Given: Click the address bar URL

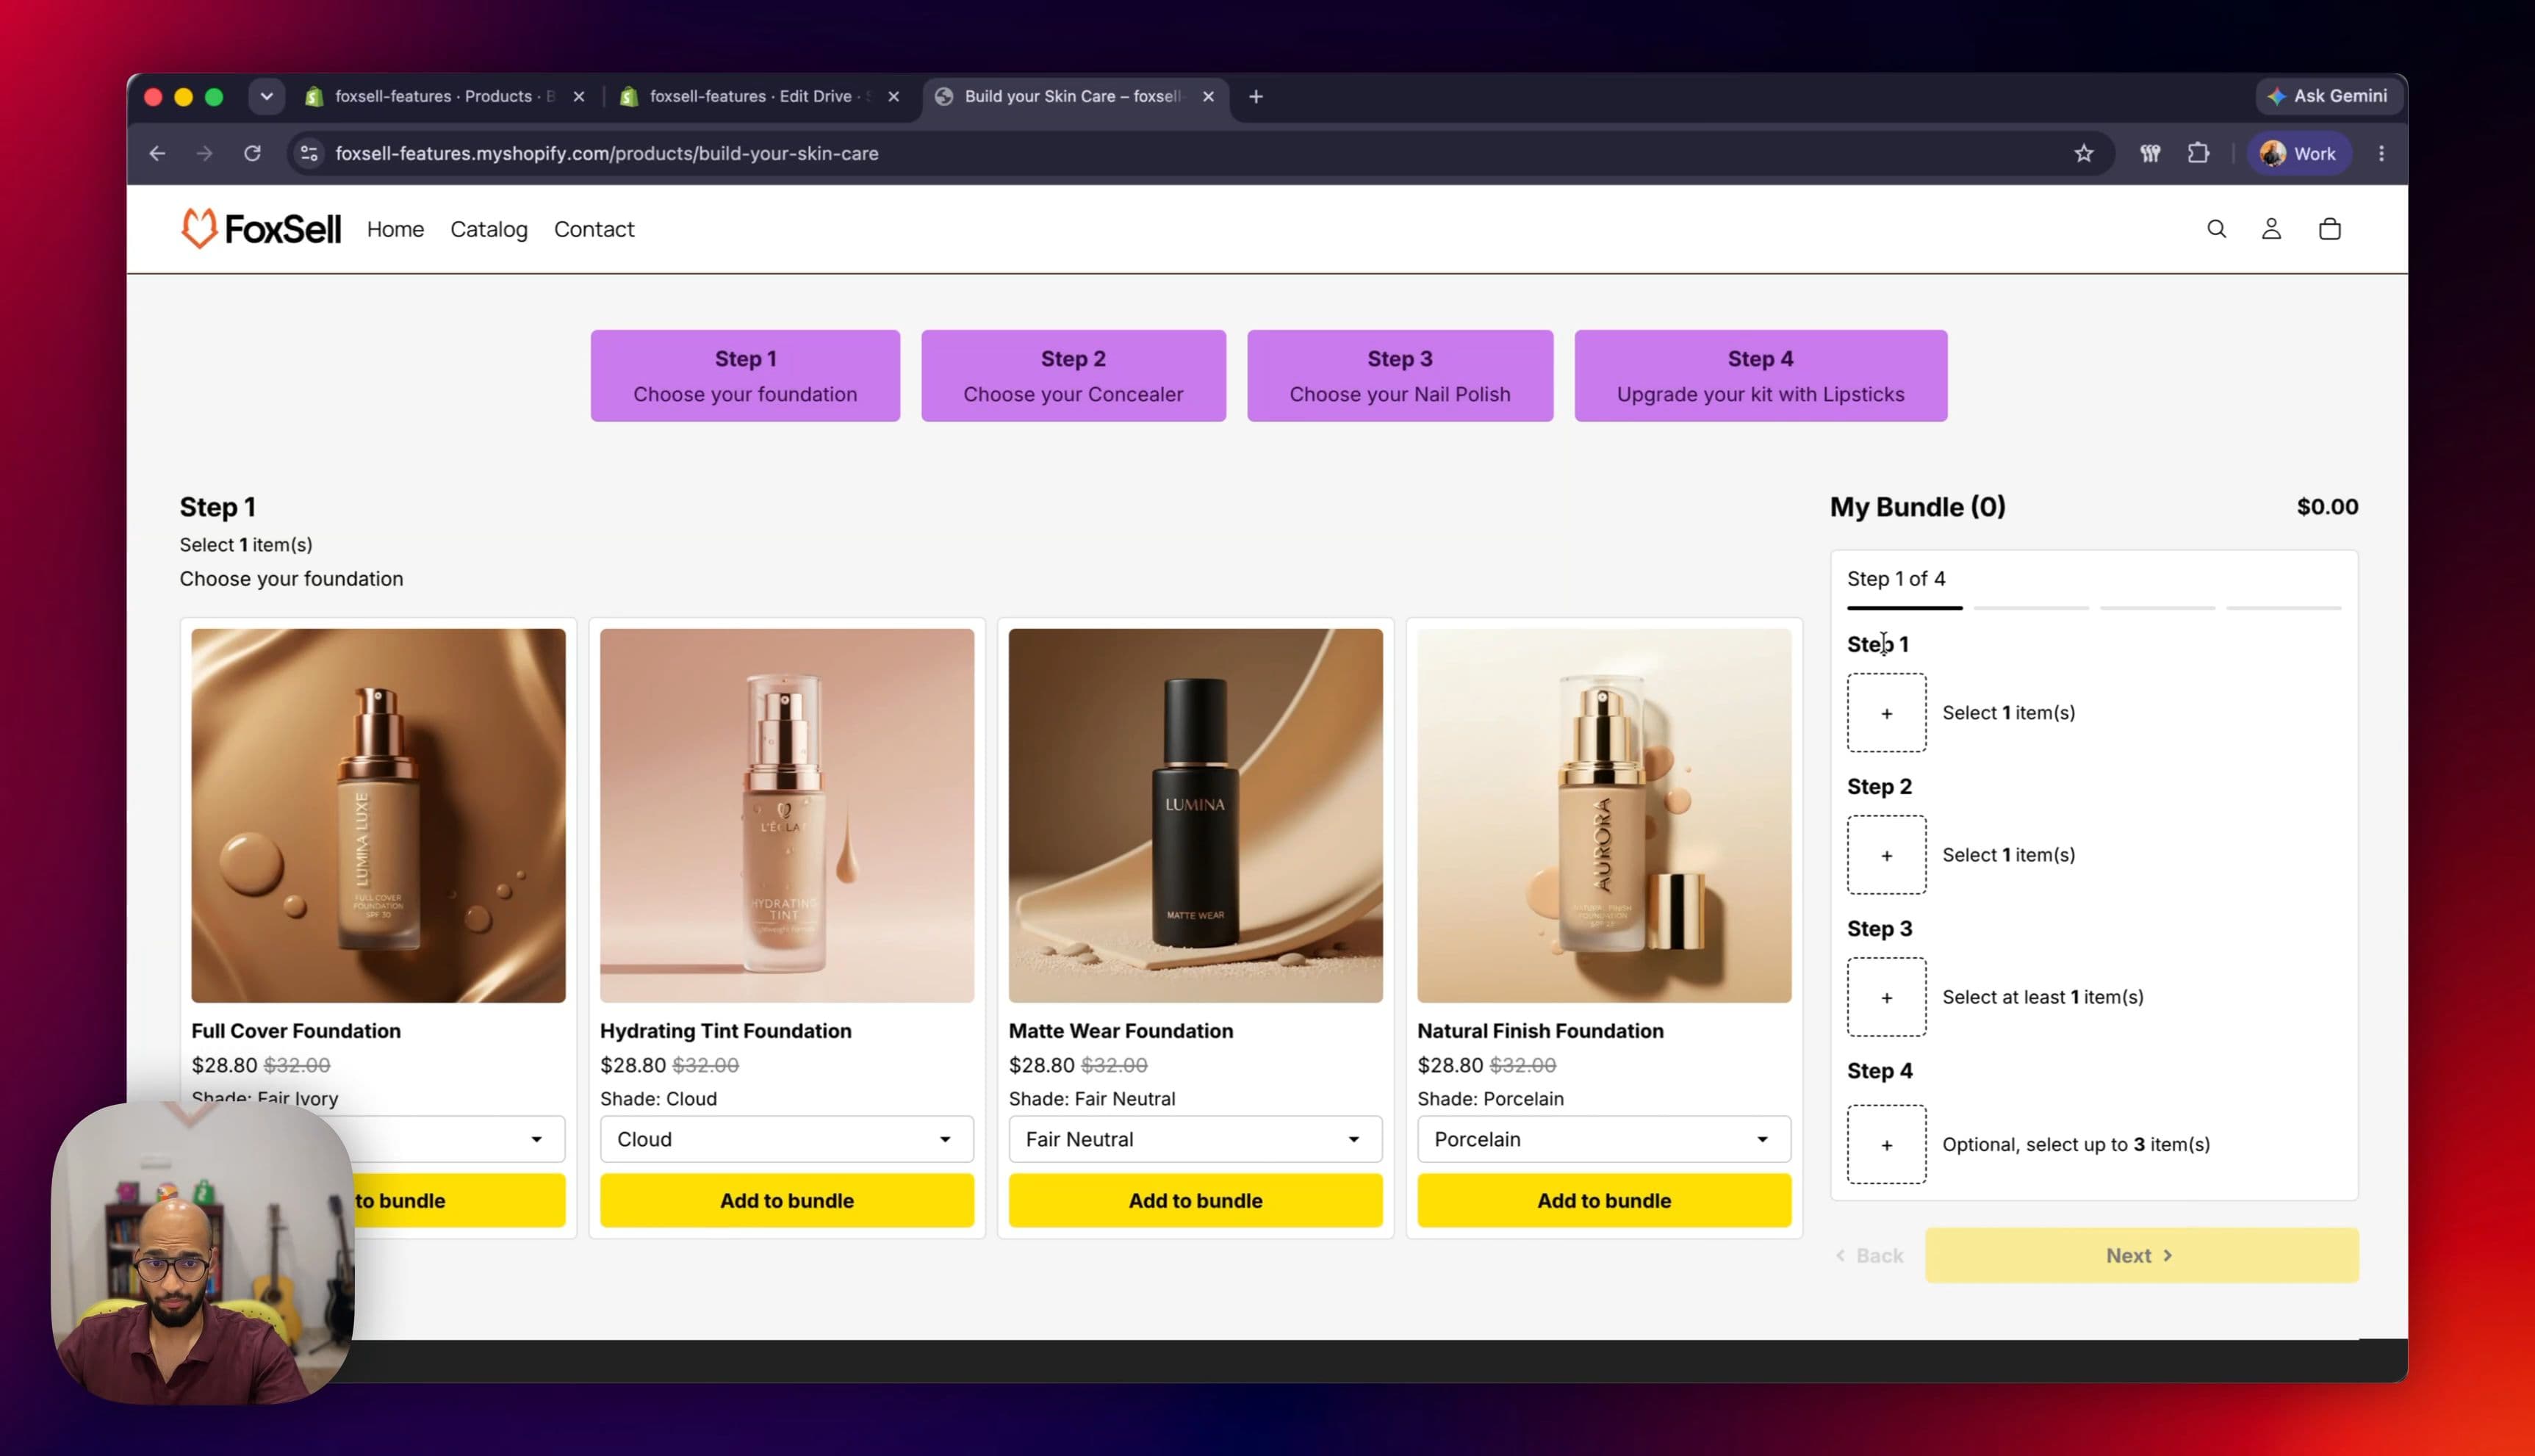Looking at the screenshot, I should coord(606,153).
